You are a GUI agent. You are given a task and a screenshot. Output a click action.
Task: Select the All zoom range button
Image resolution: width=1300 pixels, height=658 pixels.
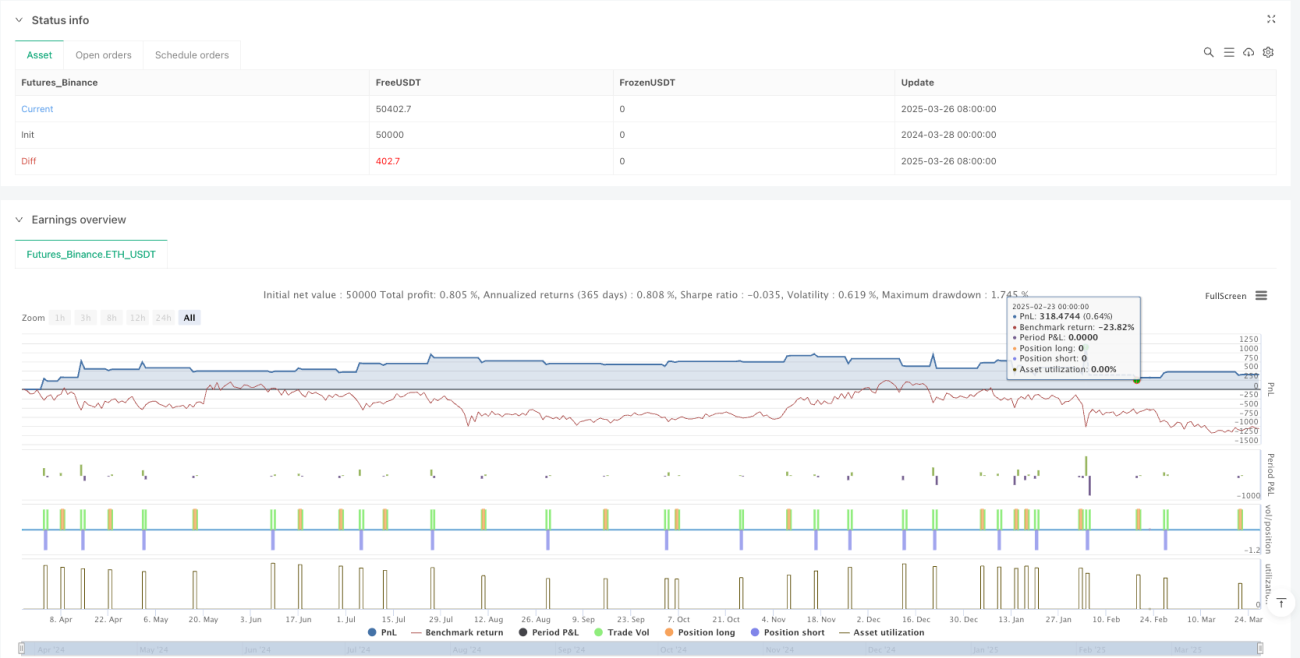(x=189, y=317)
